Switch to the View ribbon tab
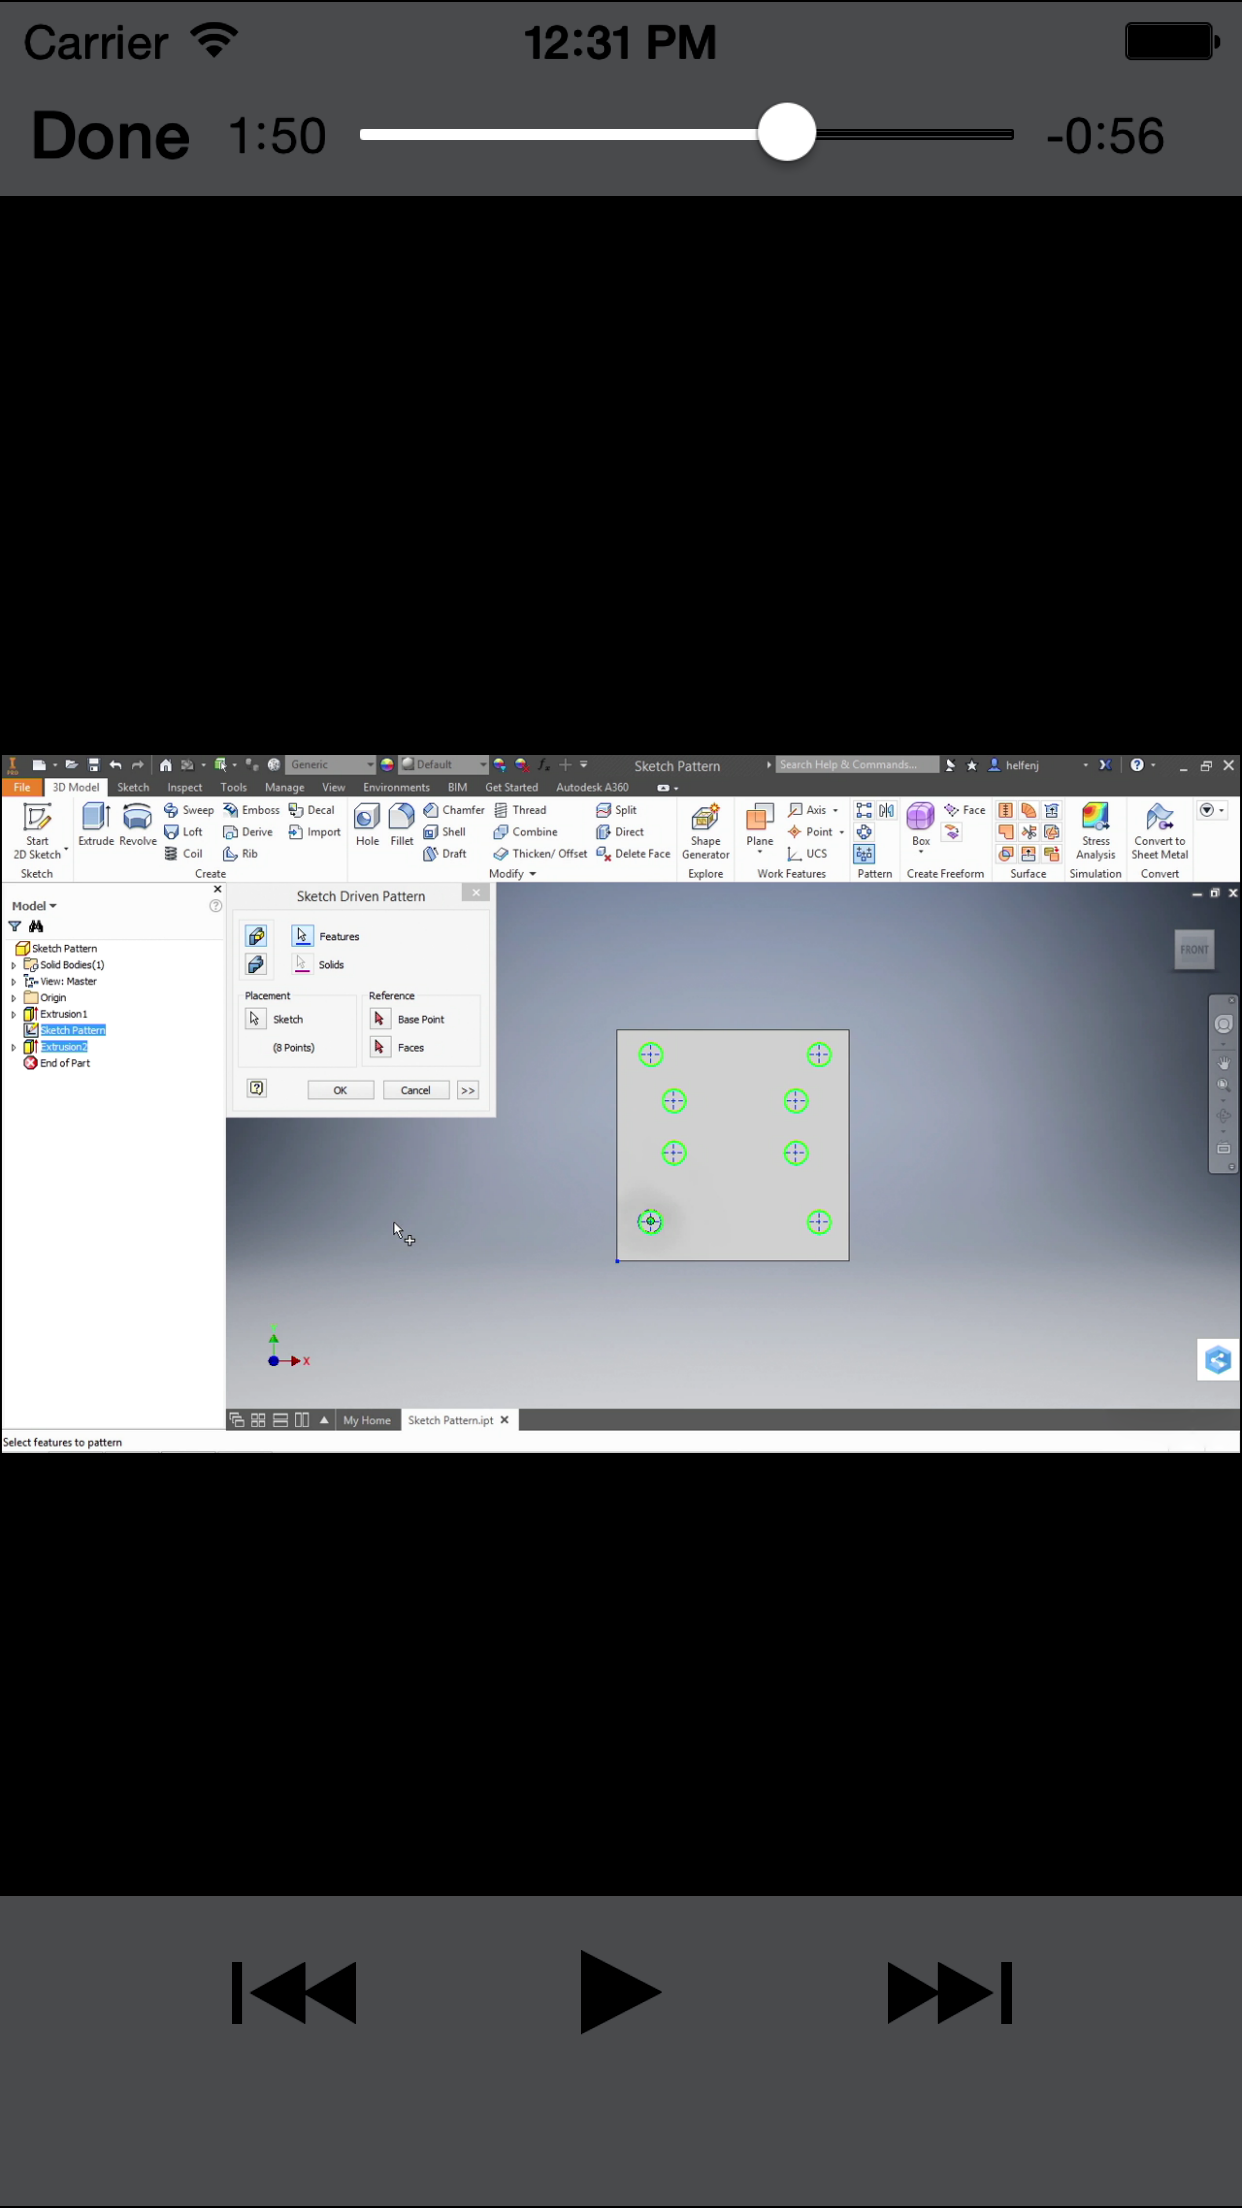 click(x=334, y=787)
